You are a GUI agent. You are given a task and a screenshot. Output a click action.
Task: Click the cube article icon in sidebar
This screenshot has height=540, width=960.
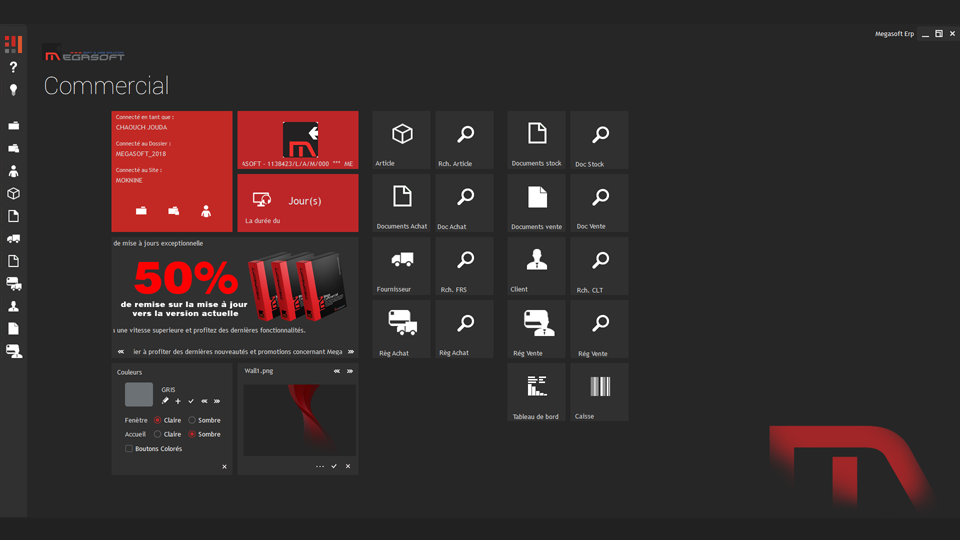coord(13,193)
